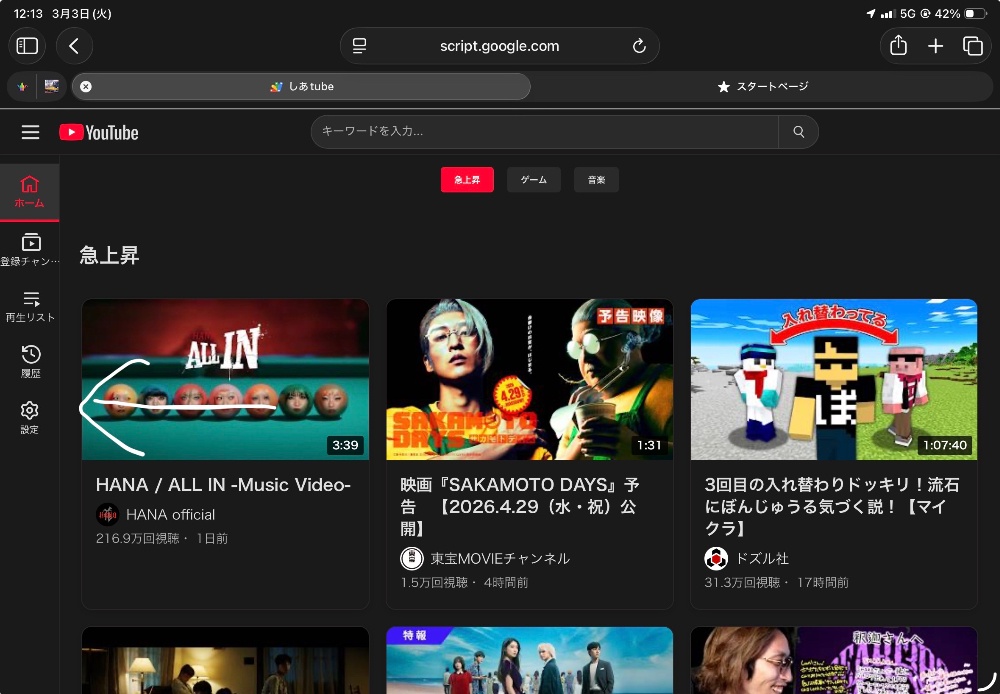This screenshot has height=694, width=1000.
Task: Open subscribed channels in the sidebar
Action: point(29,249)
